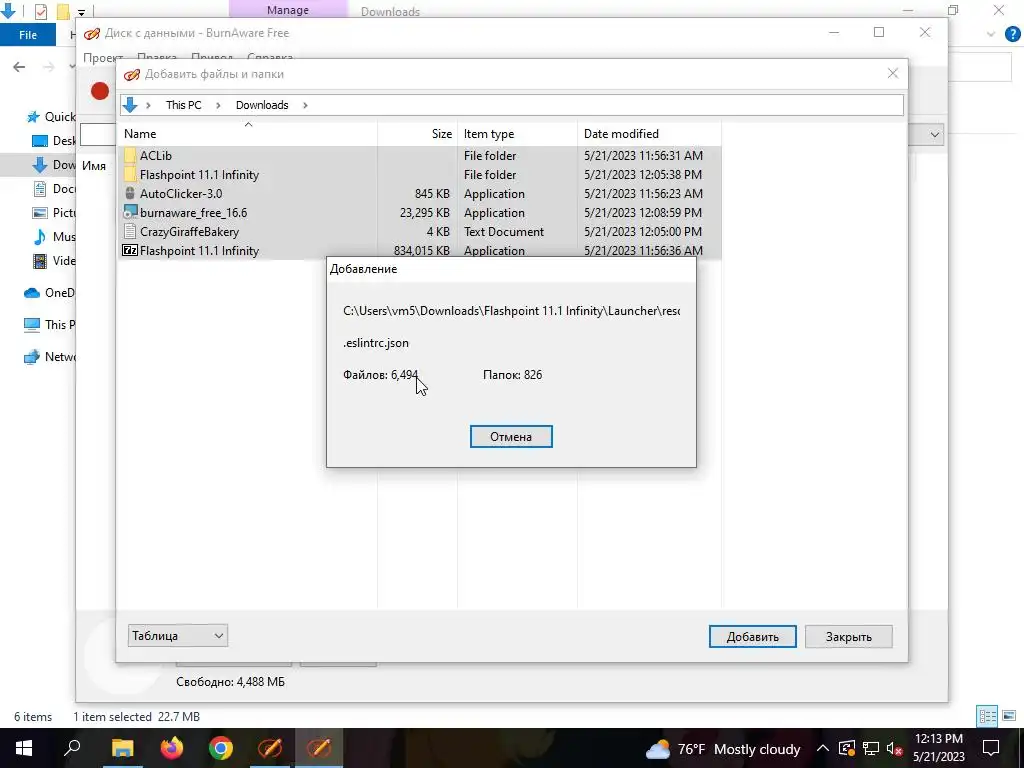Screen dimensions: 1024x768
Task: Switch Explorer to details view icon
Action: tap(987, 716)
